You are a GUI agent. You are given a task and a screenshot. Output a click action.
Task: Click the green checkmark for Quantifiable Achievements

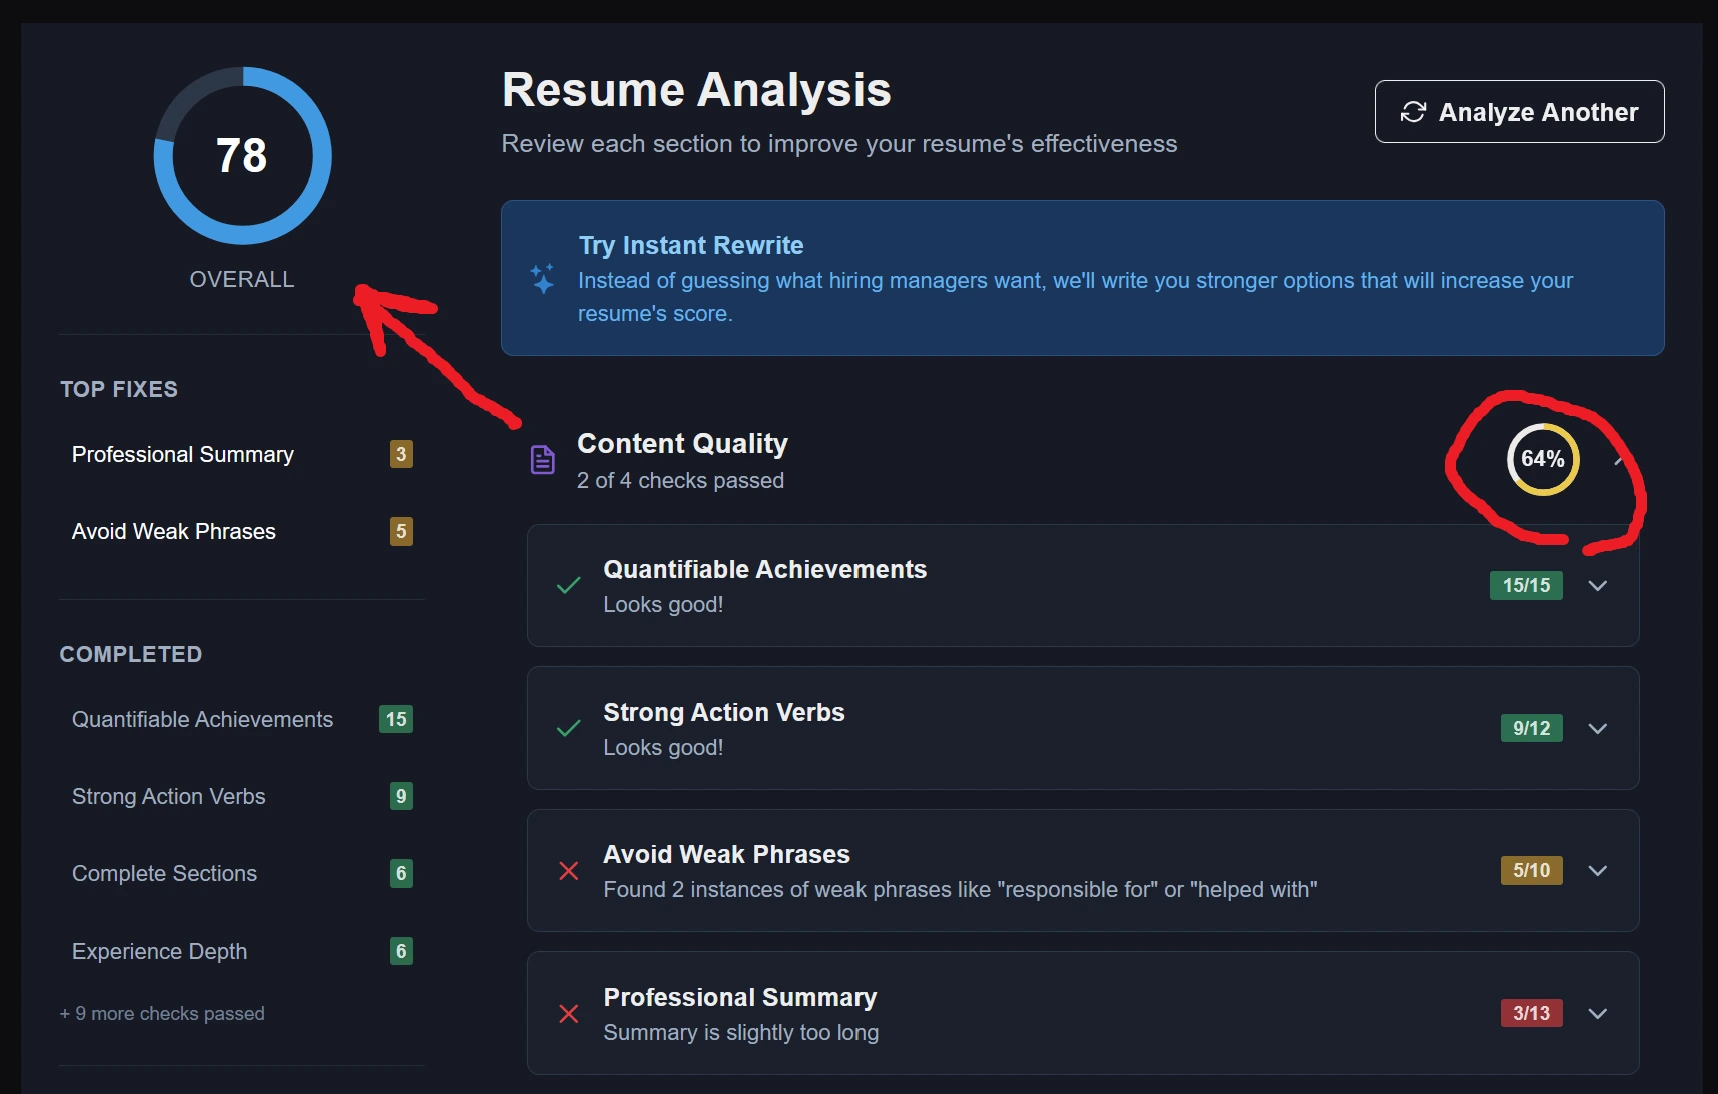tap(568, 586)
